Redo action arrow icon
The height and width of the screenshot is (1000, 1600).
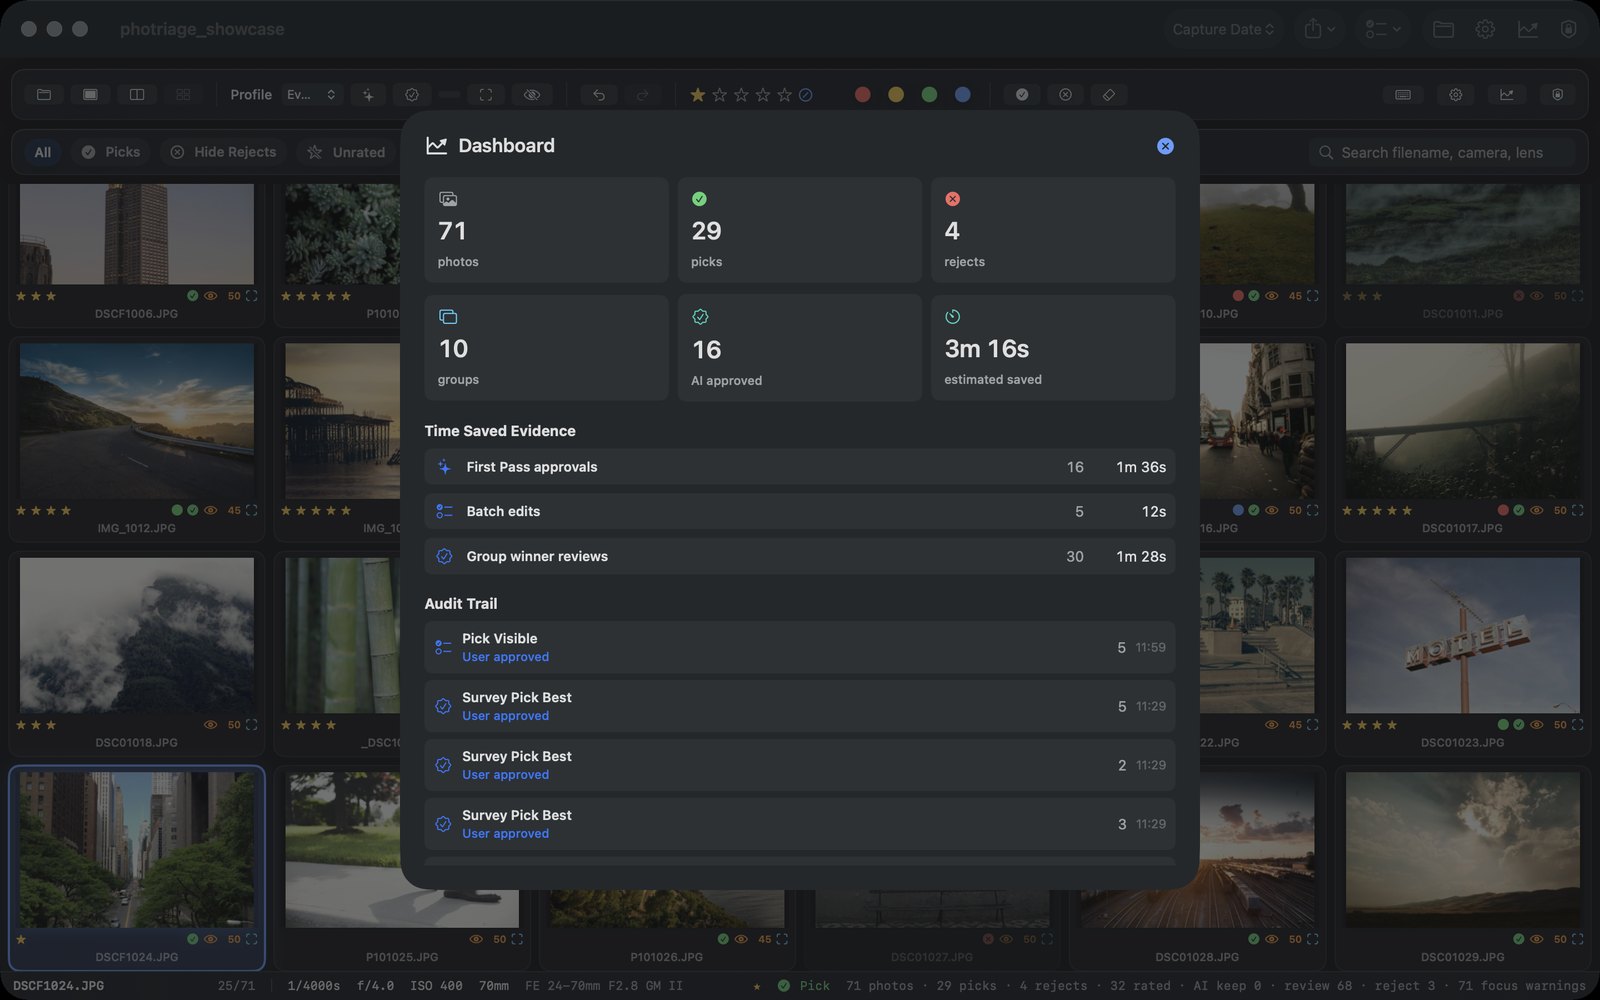(643, 94)
